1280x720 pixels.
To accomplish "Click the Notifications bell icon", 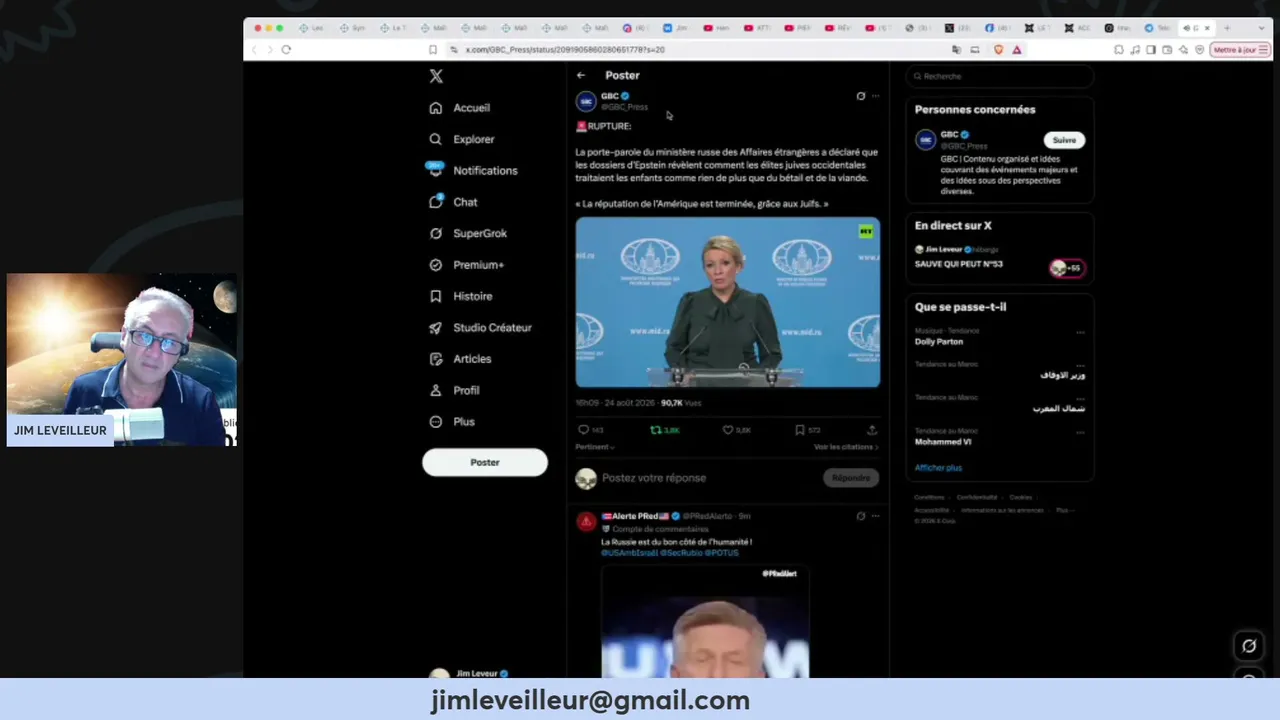I will coord(436,171).
